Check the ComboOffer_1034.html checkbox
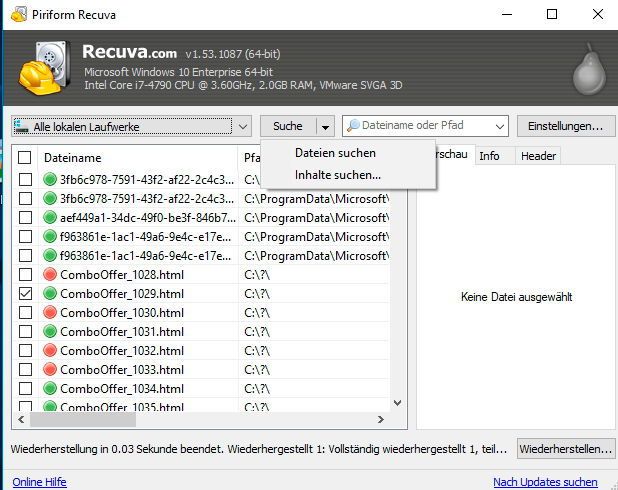Image resolution: width=618 pixels, height=490 pixels. pyautogui.click(x=26, y=388)
